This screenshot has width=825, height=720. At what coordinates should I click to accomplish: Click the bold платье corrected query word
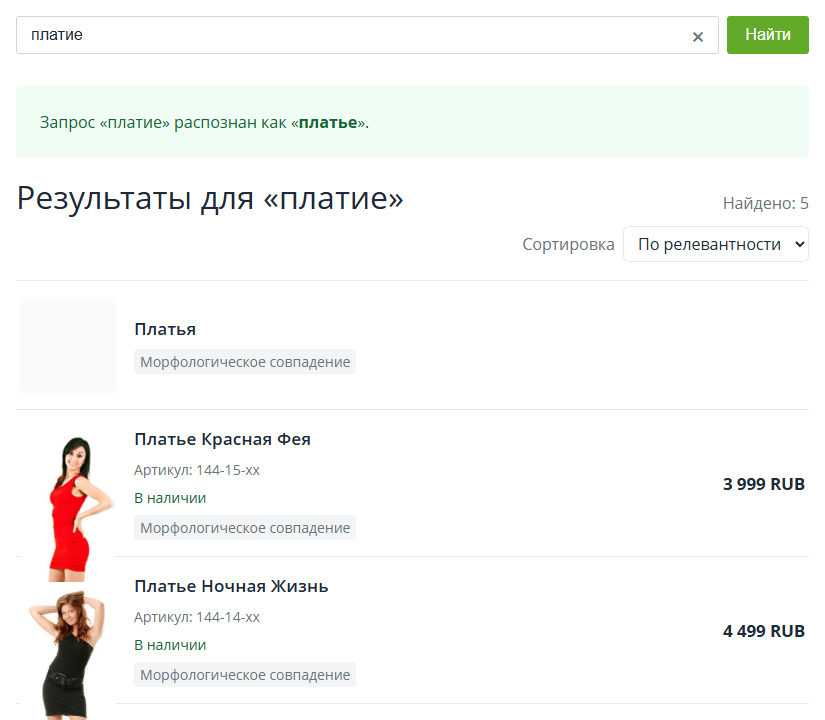328,123
